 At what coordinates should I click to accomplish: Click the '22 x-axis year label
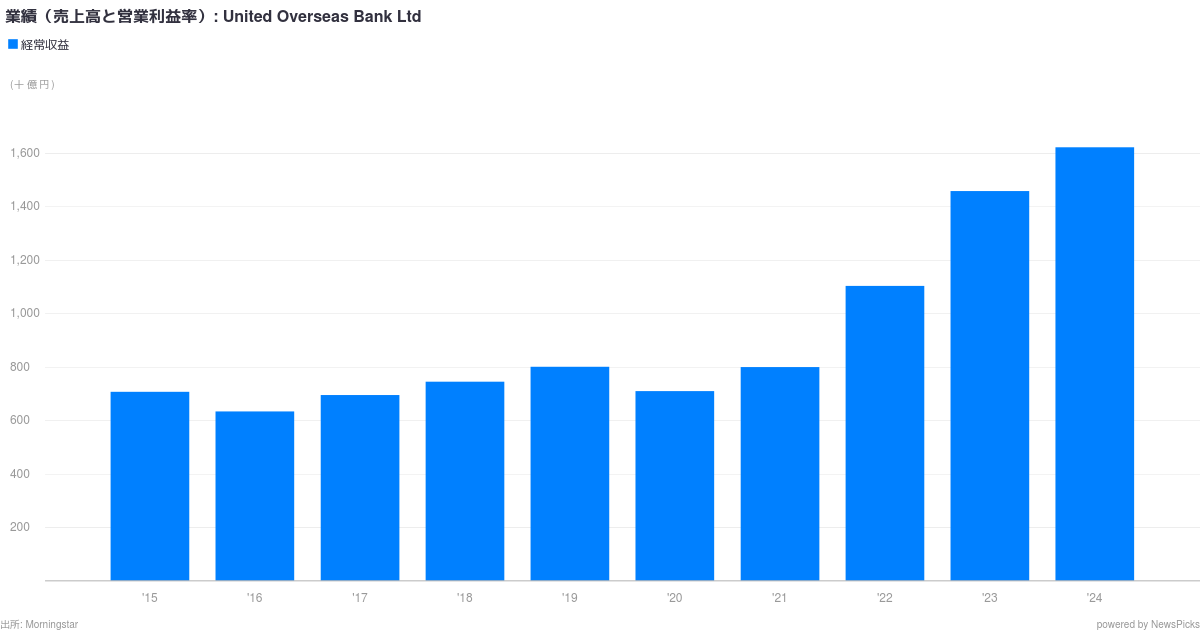pos(885,598)
